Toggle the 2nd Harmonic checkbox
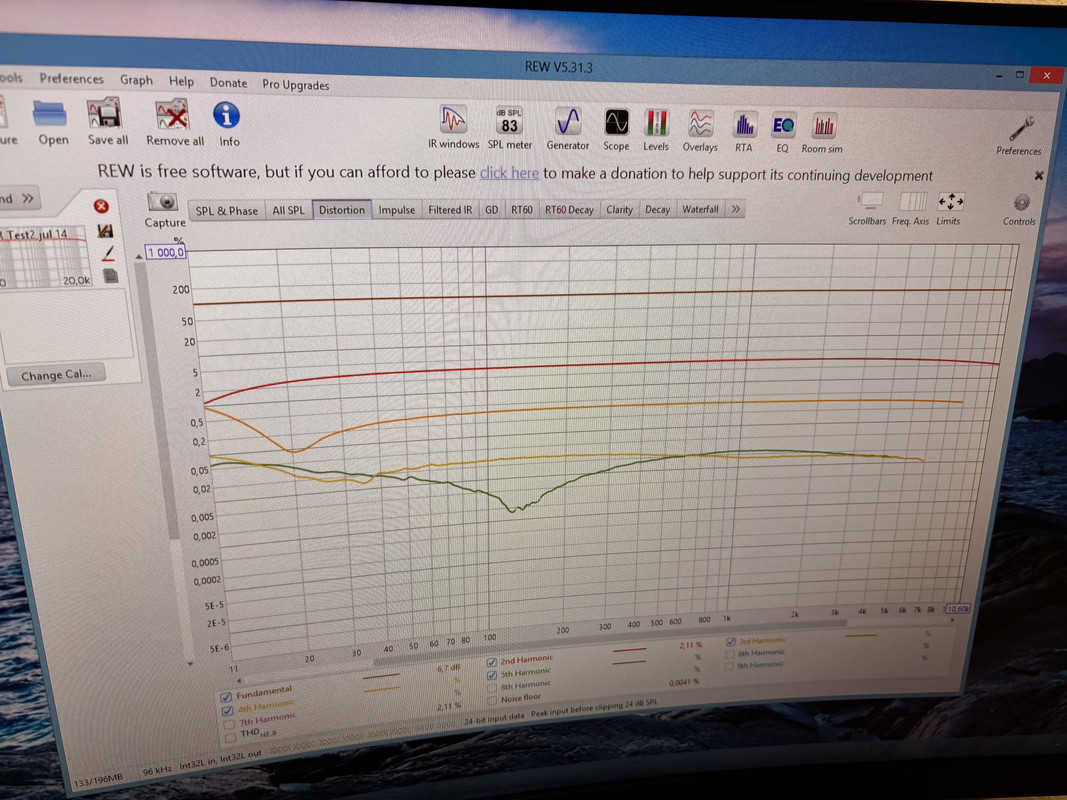This screenshot has height=800, width=1067. (x=491, y=663)
